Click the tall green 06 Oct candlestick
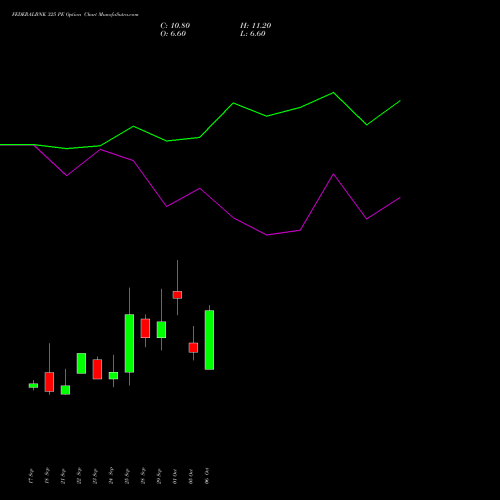 click(209, 340)
